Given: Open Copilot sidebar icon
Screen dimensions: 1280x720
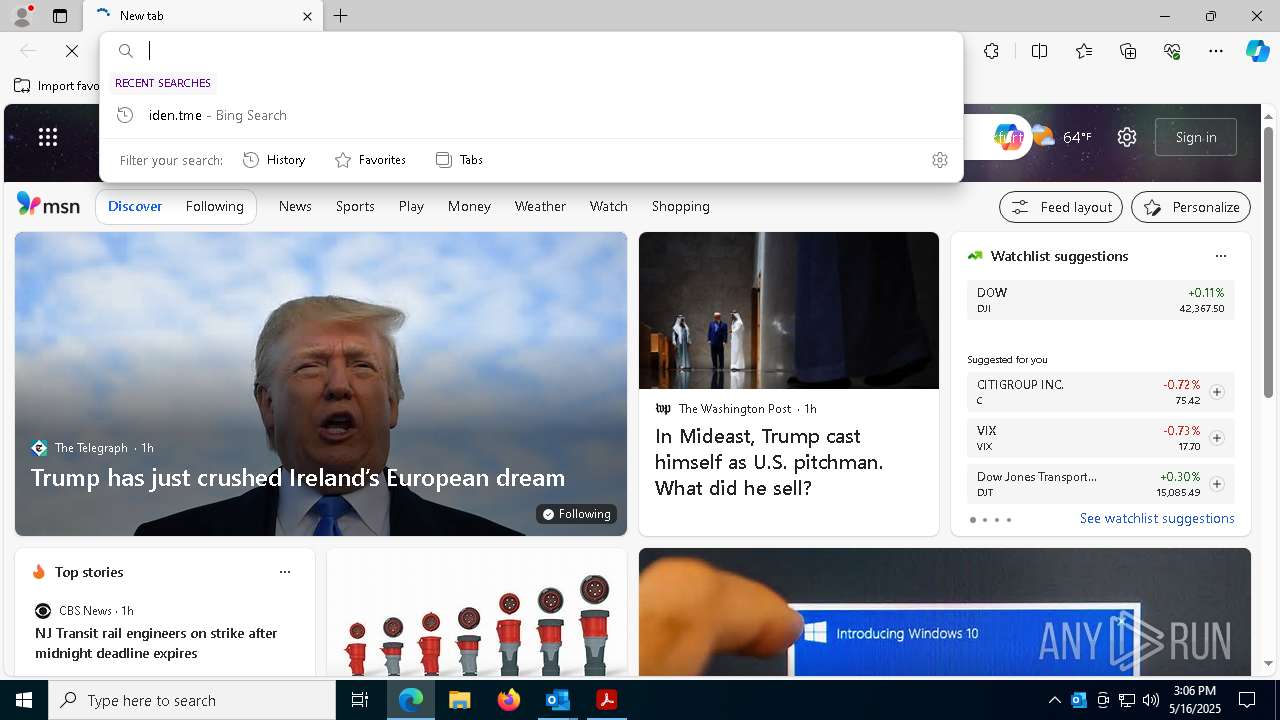Looking at the screenshot, I should pos(1257,51).
